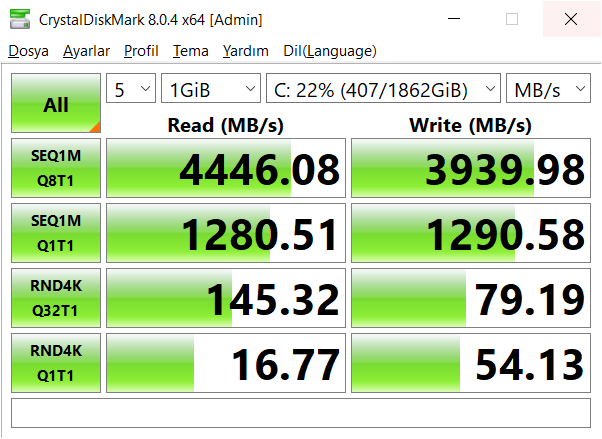This screenshot has height=439, width=602.
Task: Click the 1290.58 write result
Action: click(x=471, y=233)
